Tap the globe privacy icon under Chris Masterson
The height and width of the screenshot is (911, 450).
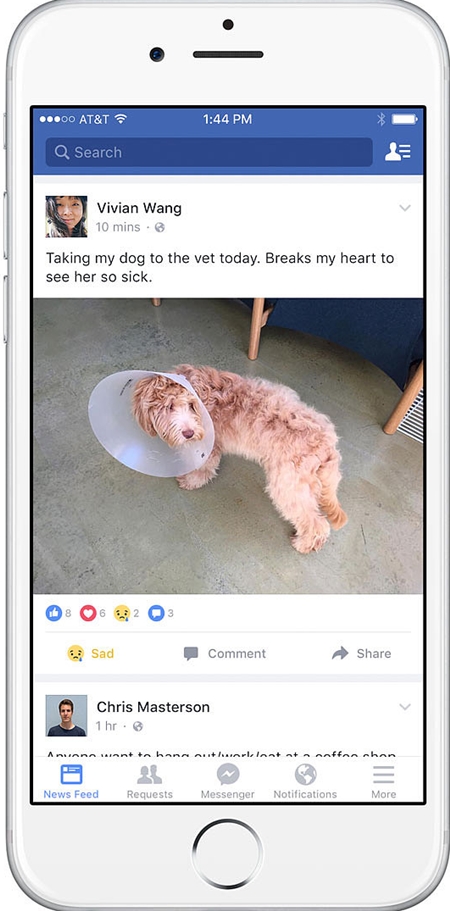pos(138,726)
